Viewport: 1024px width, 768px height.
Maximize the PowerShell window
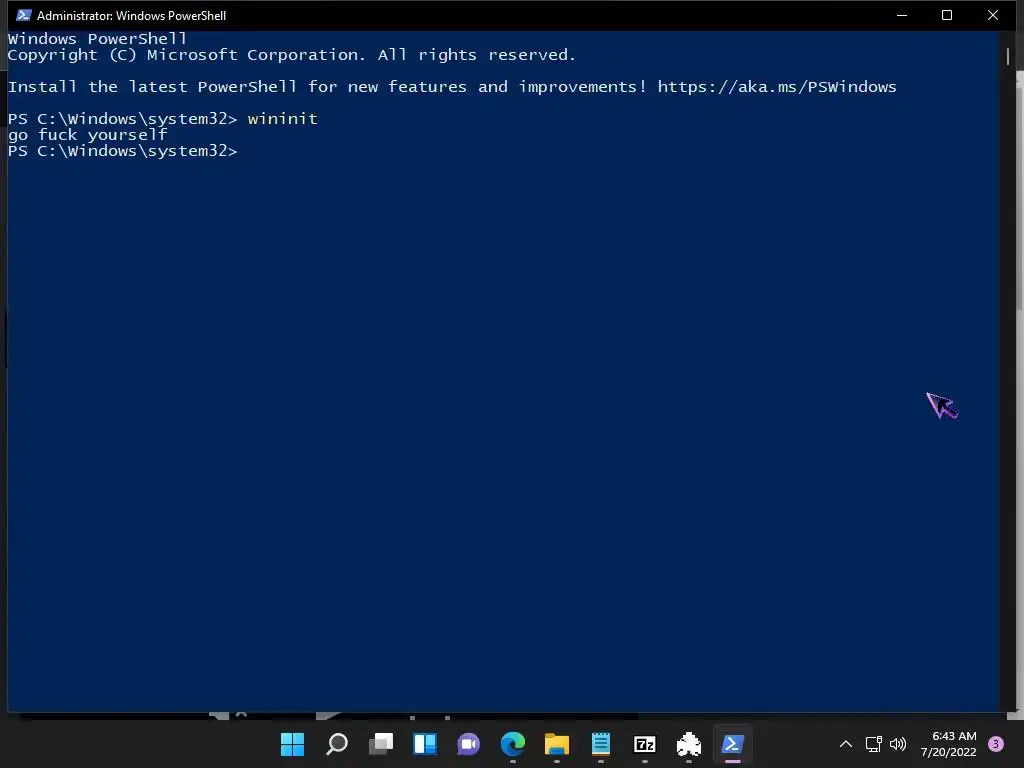[x=947, y=15]
